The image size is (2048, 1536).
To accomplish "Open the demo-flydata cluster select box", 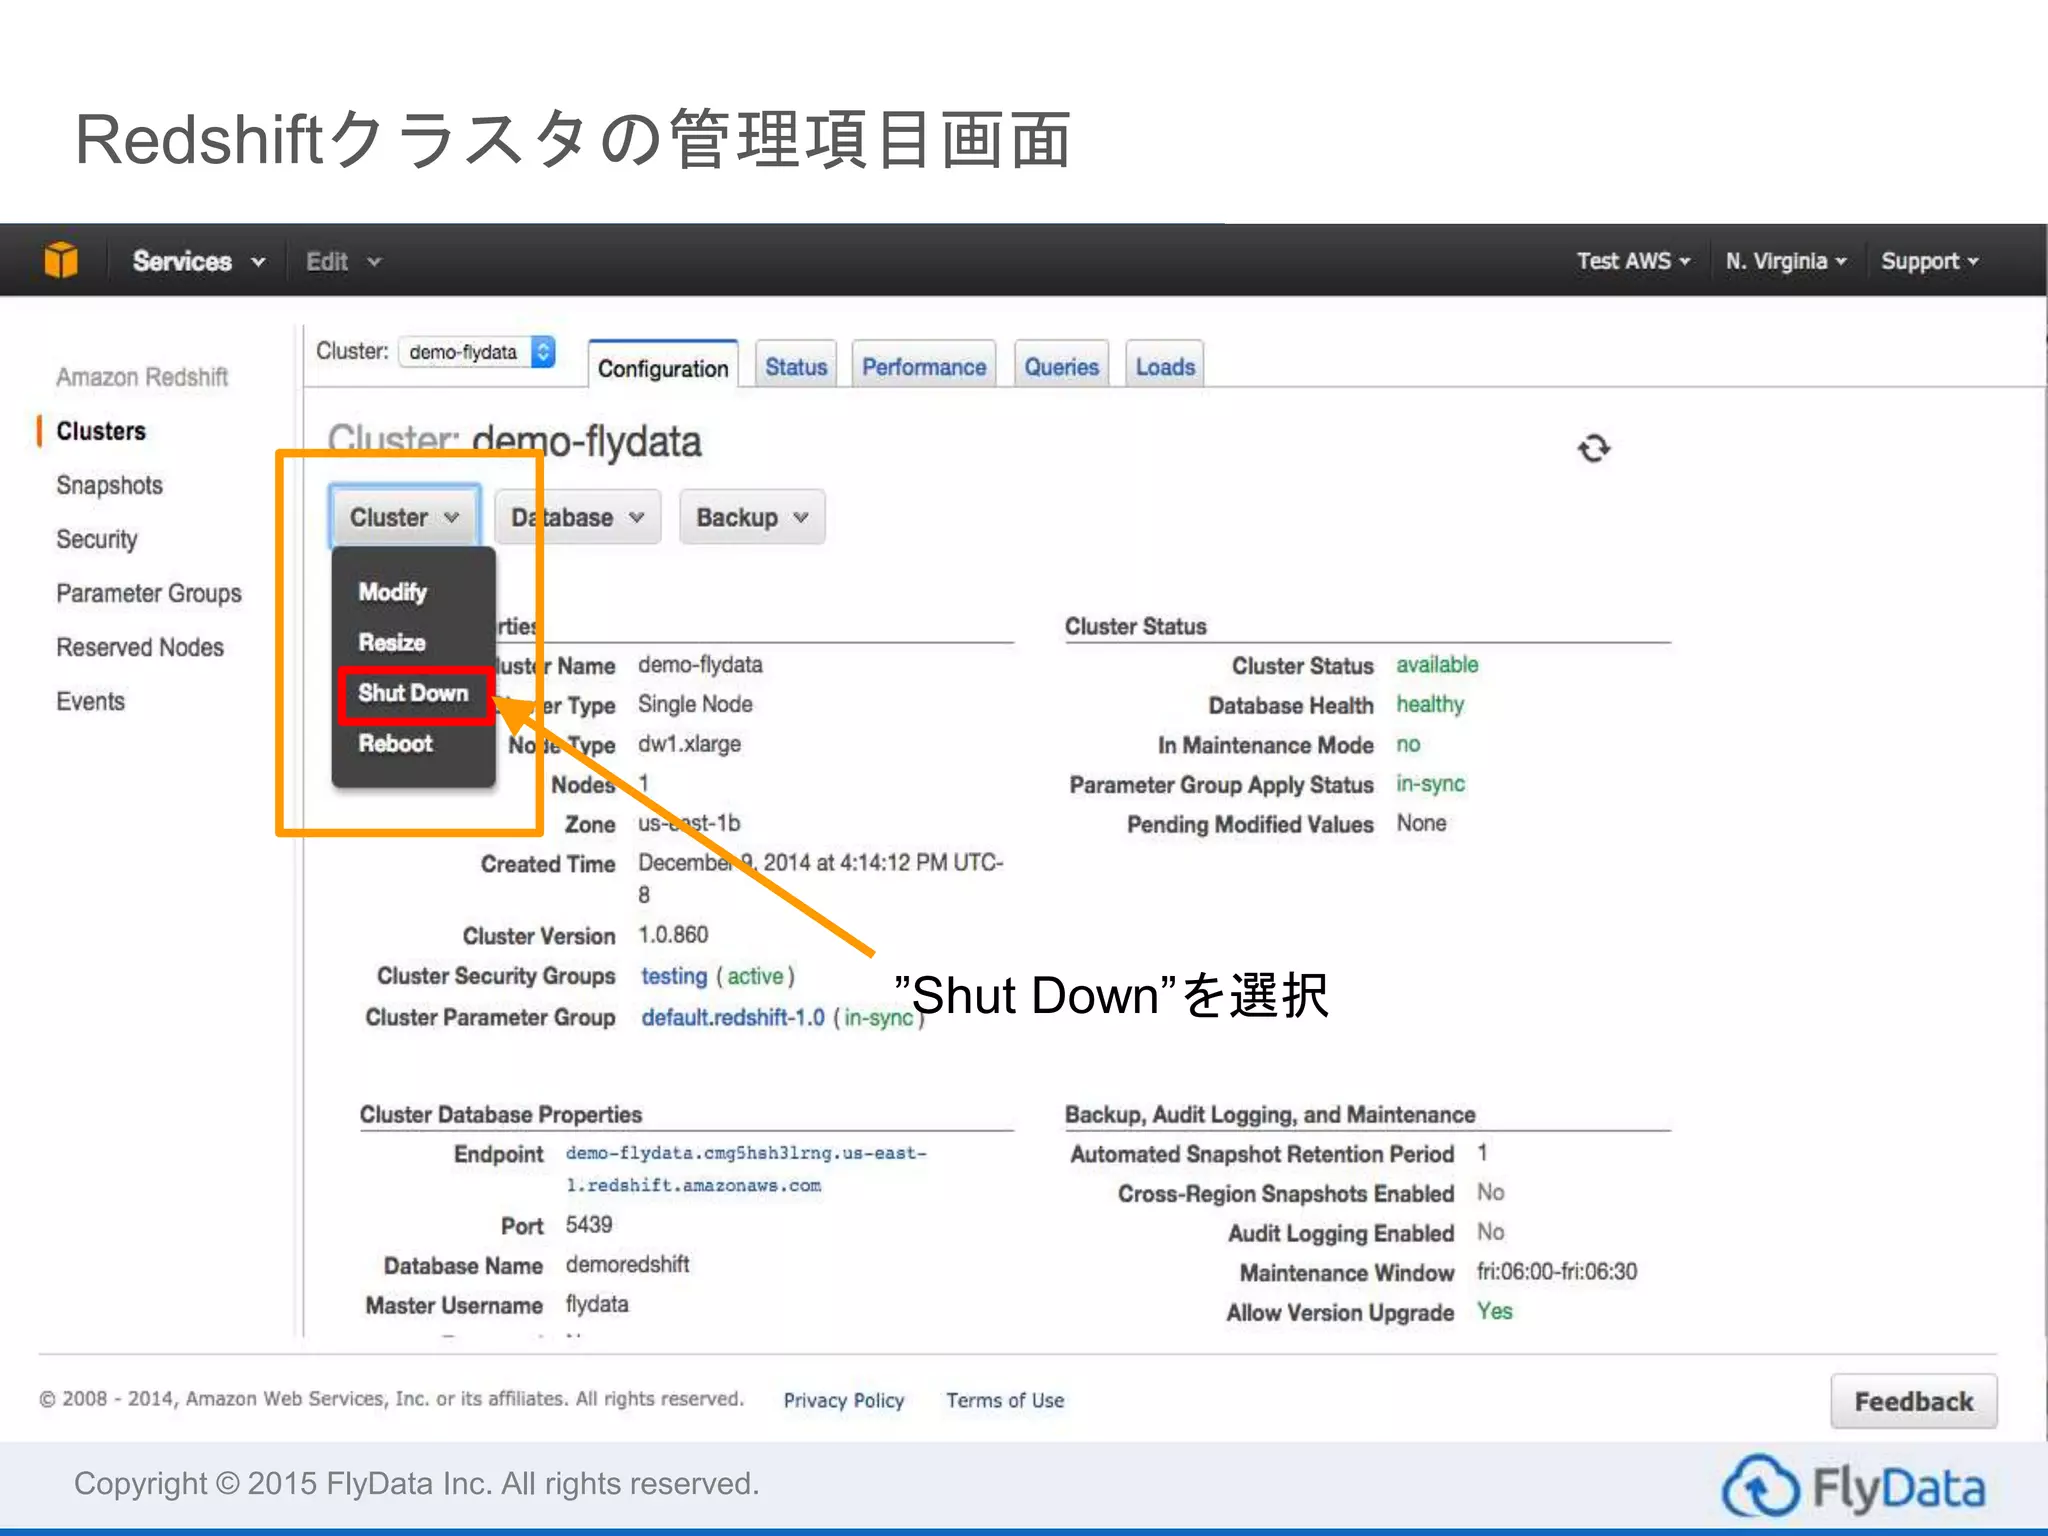I will 476,352.
